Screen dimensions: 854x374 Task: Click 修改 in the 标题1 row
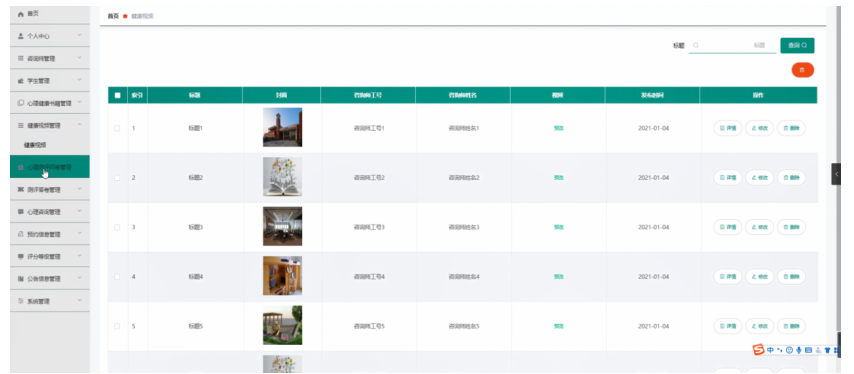tap(759, 128)
